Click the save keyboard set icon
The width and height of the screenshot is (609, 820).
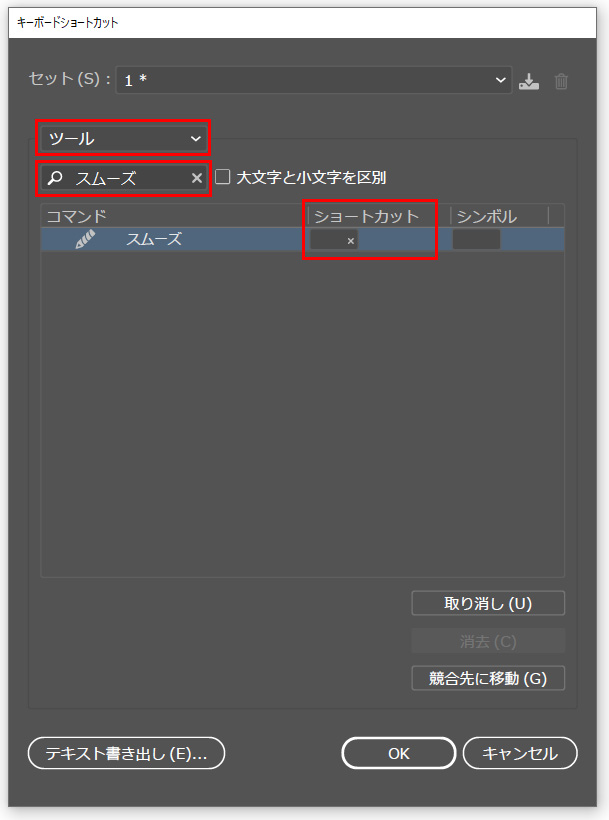(528, 81)
